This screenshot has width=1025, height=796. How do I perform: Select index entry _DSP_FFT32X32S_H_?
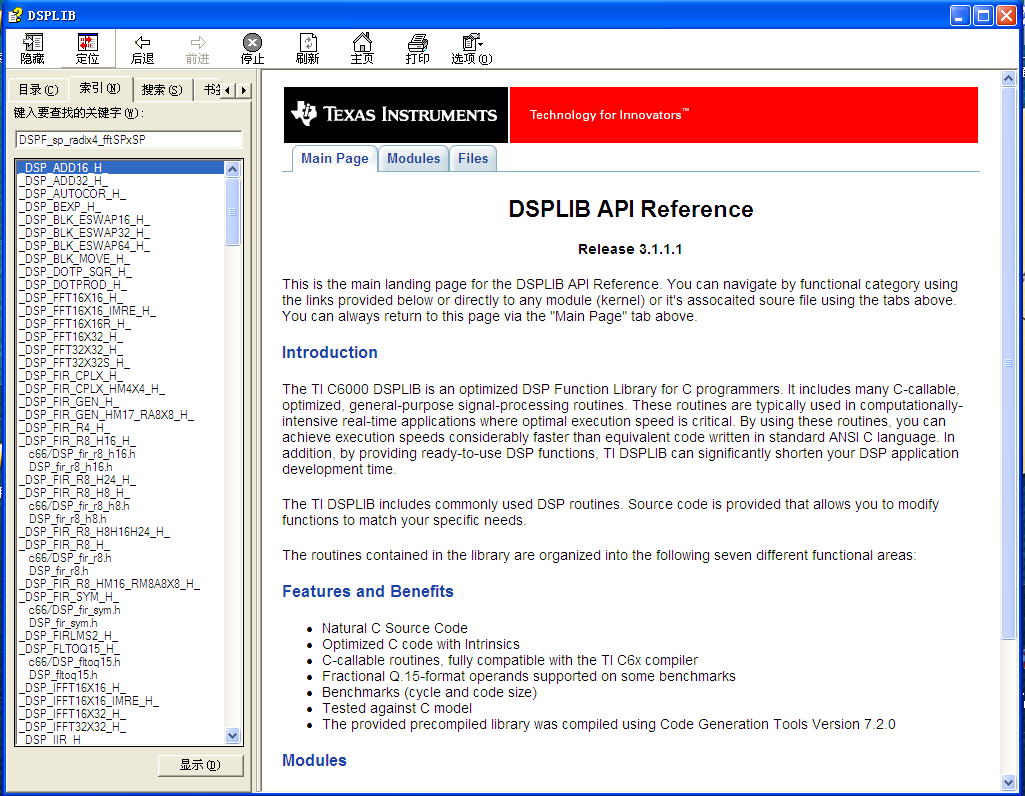[x=75, y=363]
